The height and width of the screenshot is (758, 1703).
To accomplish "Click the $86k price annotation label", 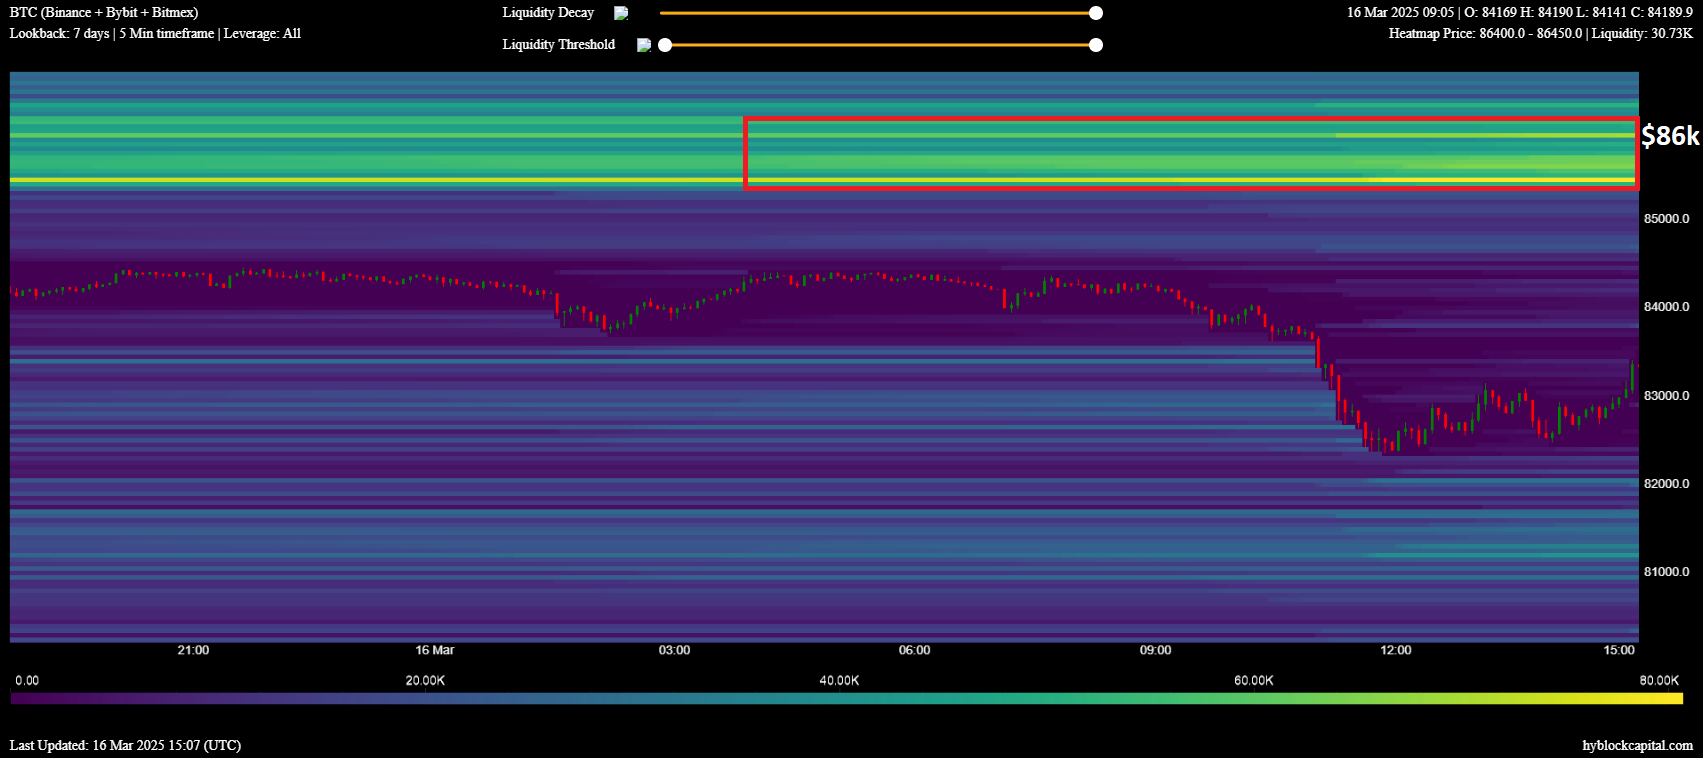I will click(1669, 136).
